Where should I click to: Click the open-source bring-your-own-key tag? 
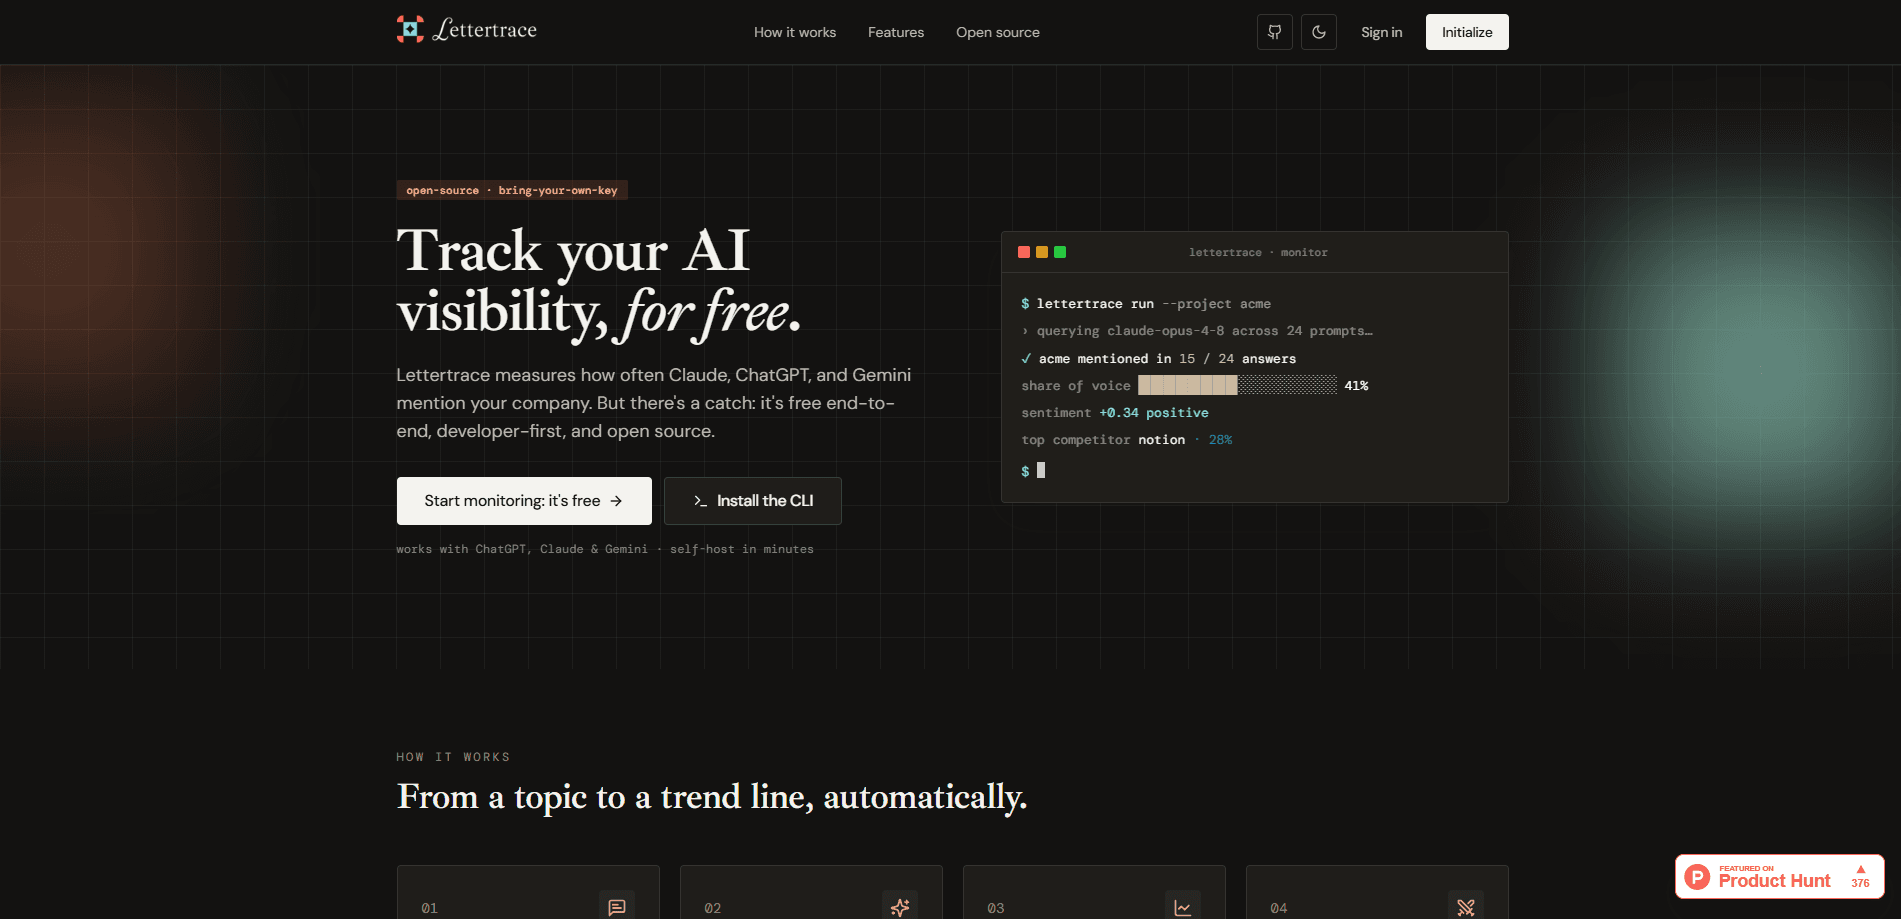[512, 190]
